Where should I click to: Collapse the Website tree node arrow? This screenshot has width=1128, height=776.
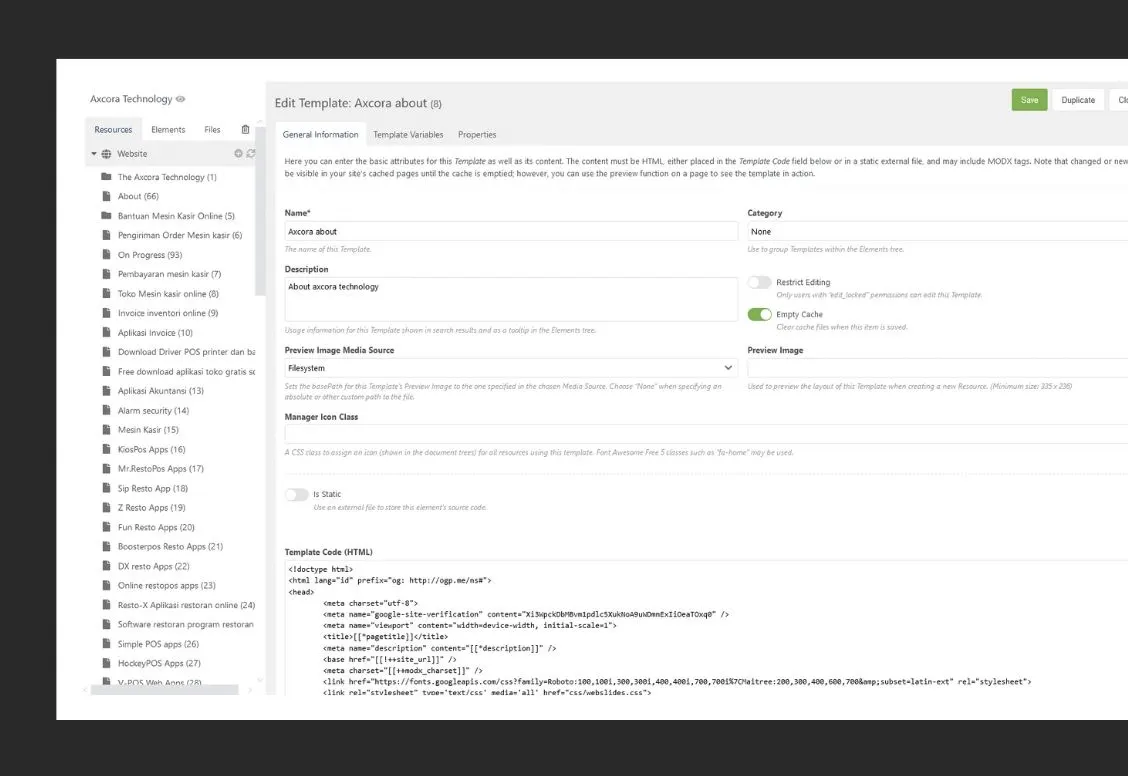[x=94, y=154]
